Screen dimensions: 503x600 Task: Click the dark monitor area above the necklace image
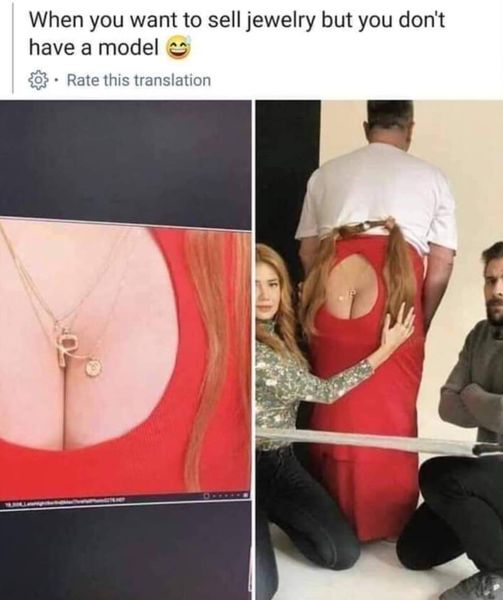tap(125, 161)
